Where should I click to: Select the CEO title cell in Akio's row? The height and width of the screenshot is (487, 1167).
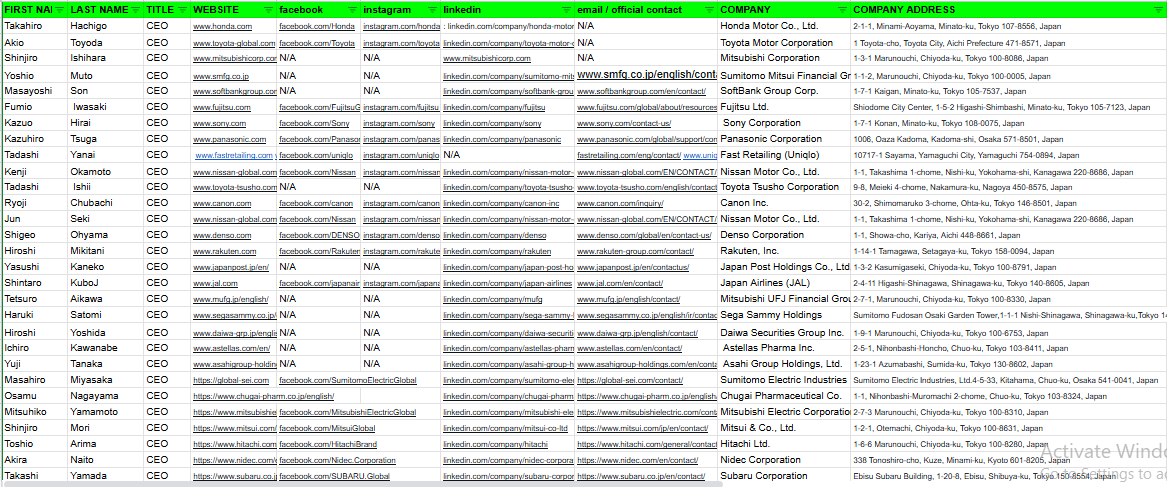click(167, 42)
